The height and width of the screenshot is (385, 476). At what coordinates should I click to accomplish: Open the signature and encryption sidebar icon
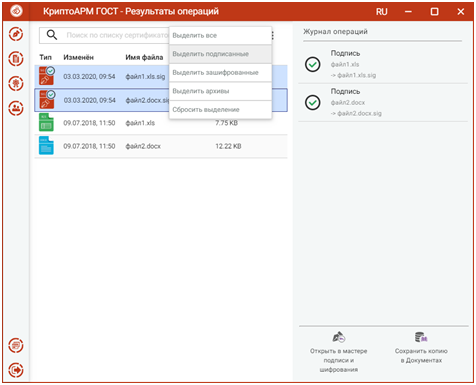[x=16, y=34]
